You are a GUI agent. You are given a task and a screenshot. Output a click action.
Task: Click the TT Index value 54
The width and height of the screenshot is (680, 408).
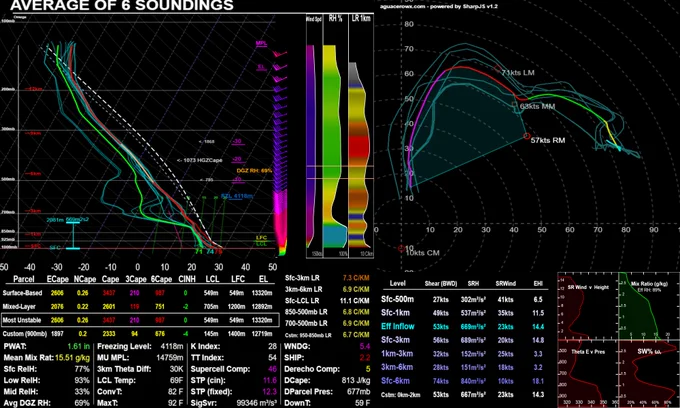pos(272,358)
